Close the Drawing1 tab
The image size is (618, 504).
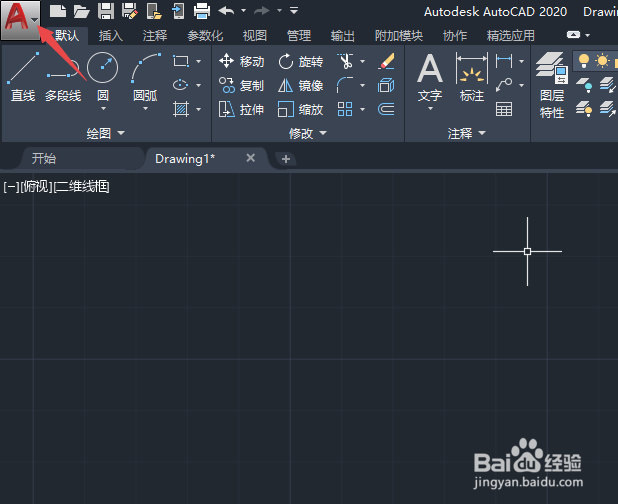(x=251, y=158)
